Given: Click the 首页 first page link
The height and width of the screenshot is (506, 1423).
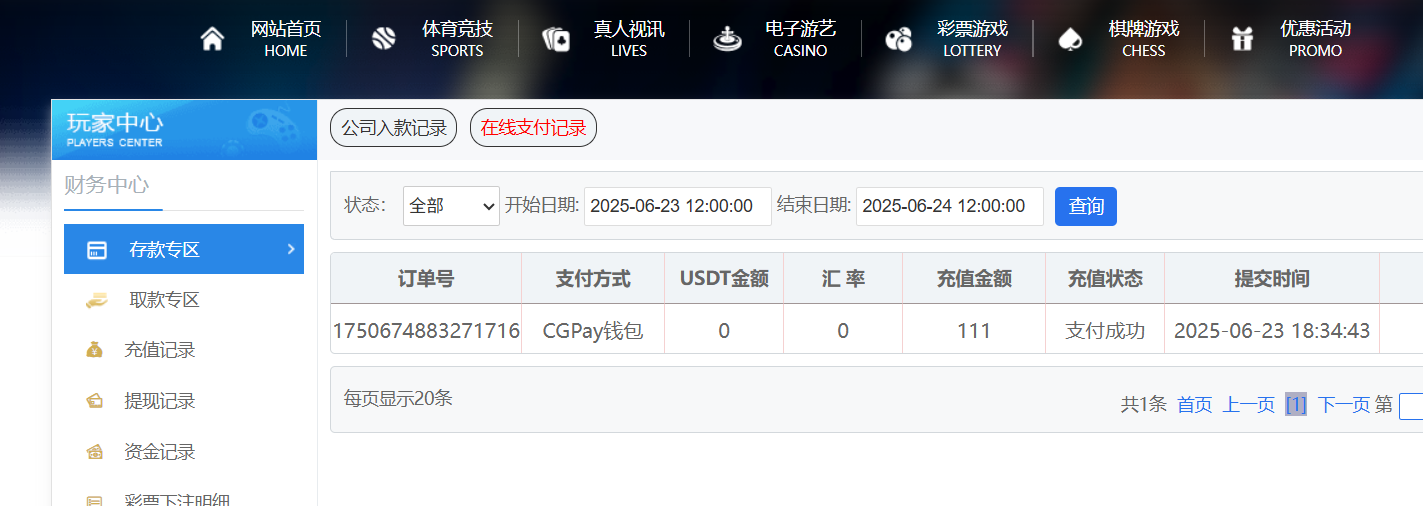Looking at the screenshot, I should pos(1194,404).
